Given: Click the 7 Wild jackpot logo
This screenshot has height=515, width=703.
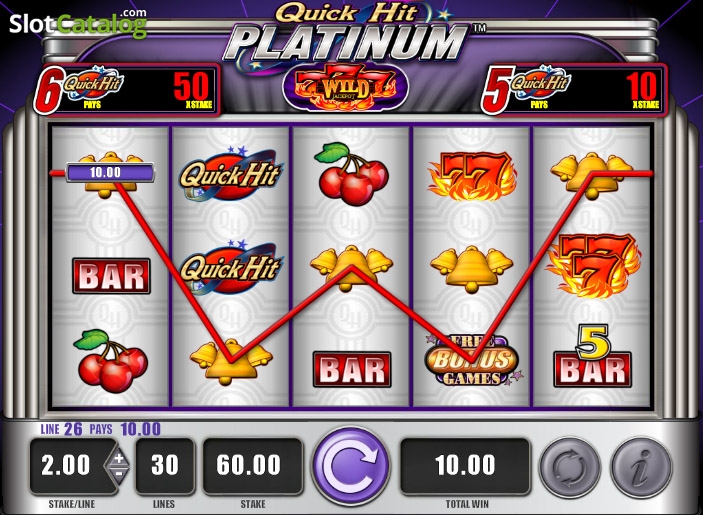Looking at the screenshot, I should (x=345, y=87).
